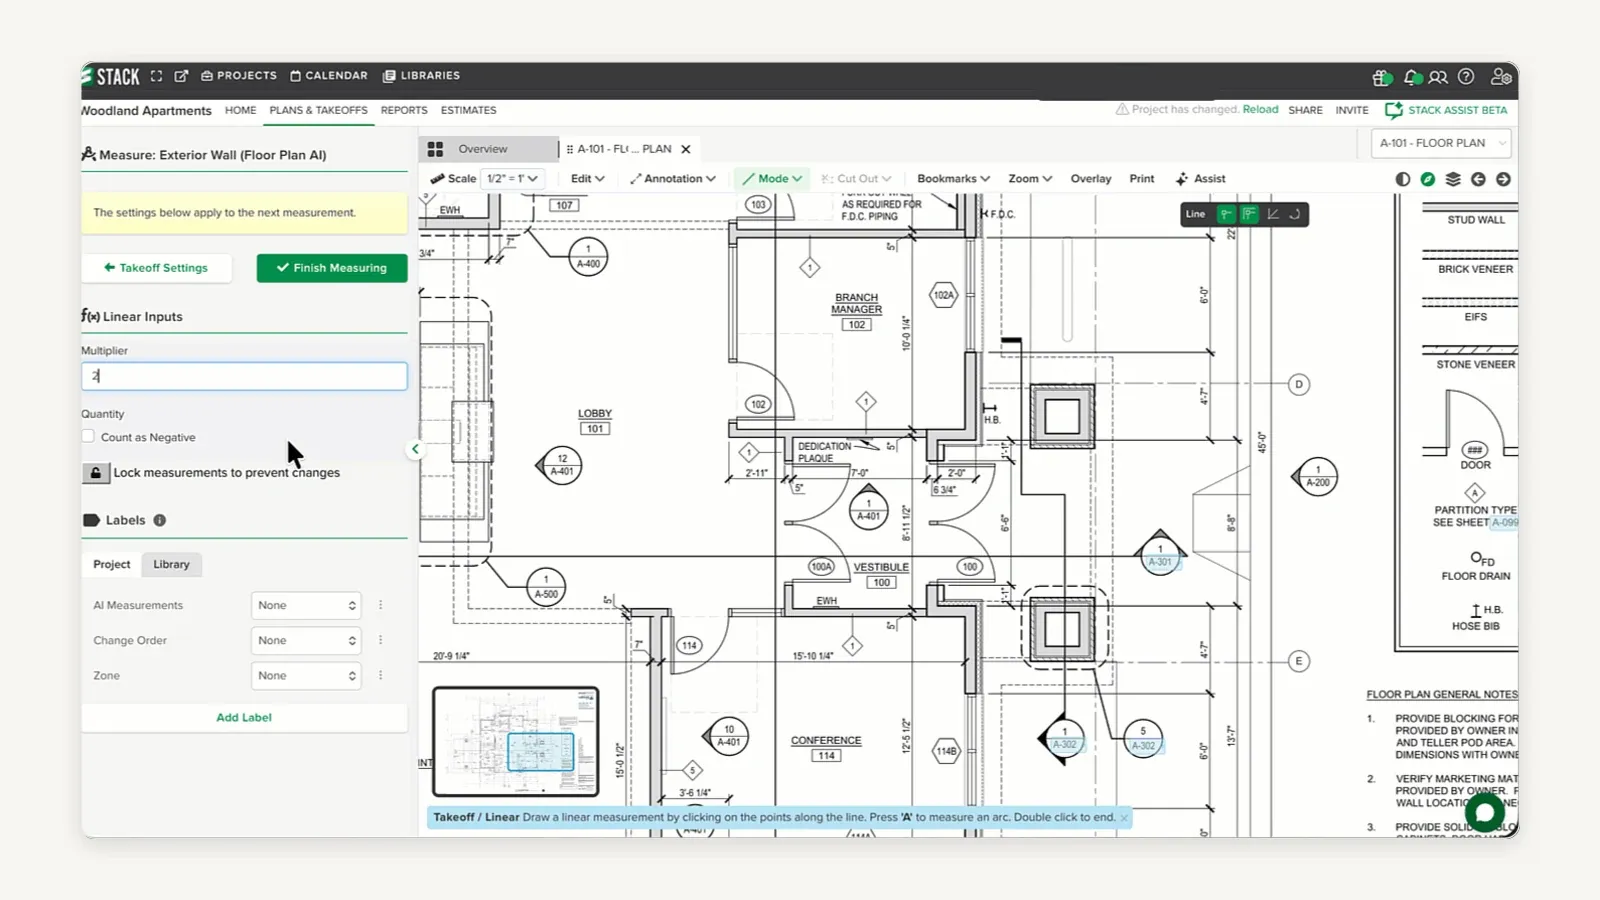The image size is (1600, 900).
Task: Open AI Measurements label options menu
Action: pos(381,605)
